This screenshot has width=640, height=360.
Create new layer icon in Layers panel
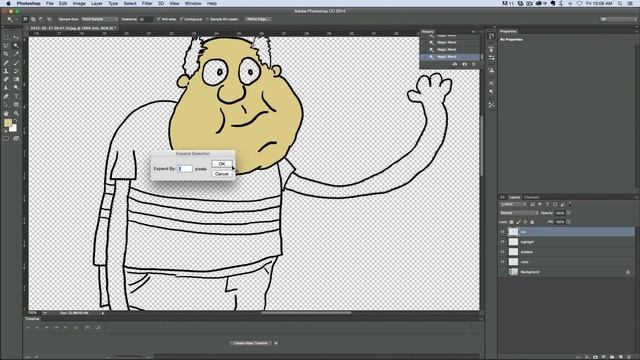[x=621, y=357]
